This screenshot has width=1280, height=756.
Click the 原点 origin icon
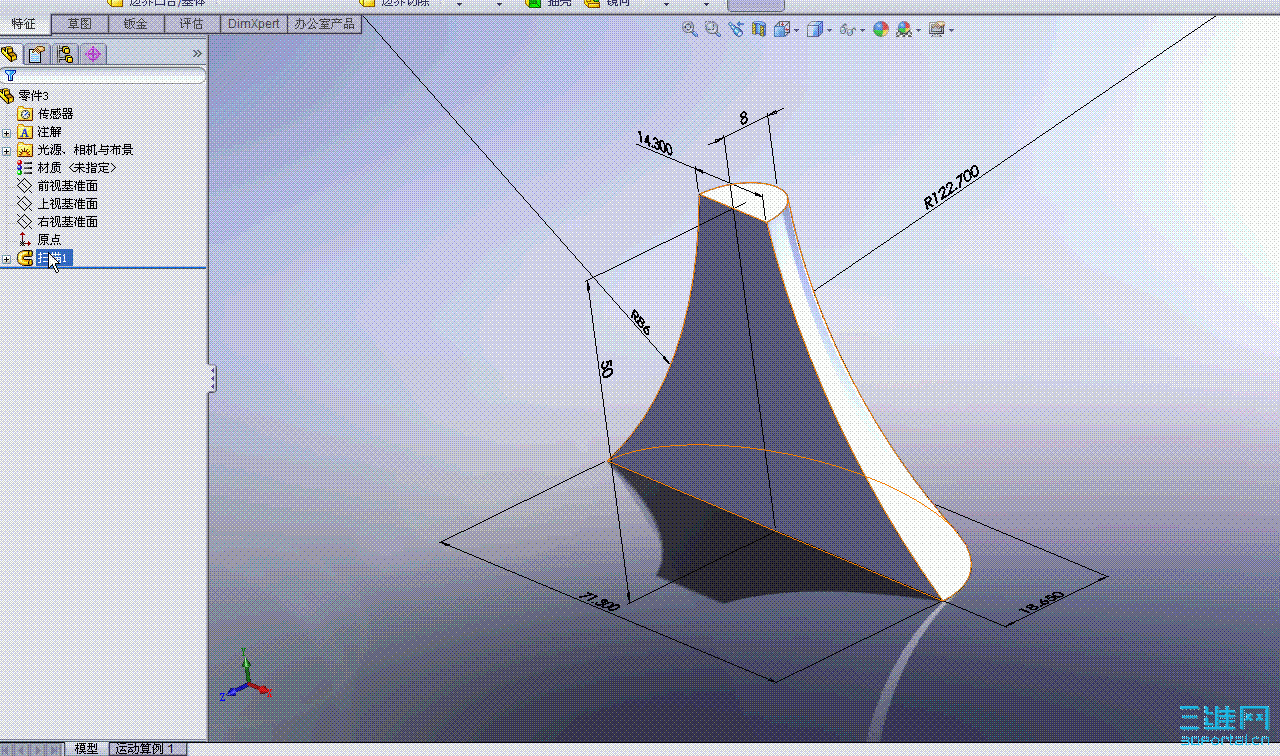tap(26, 240)
